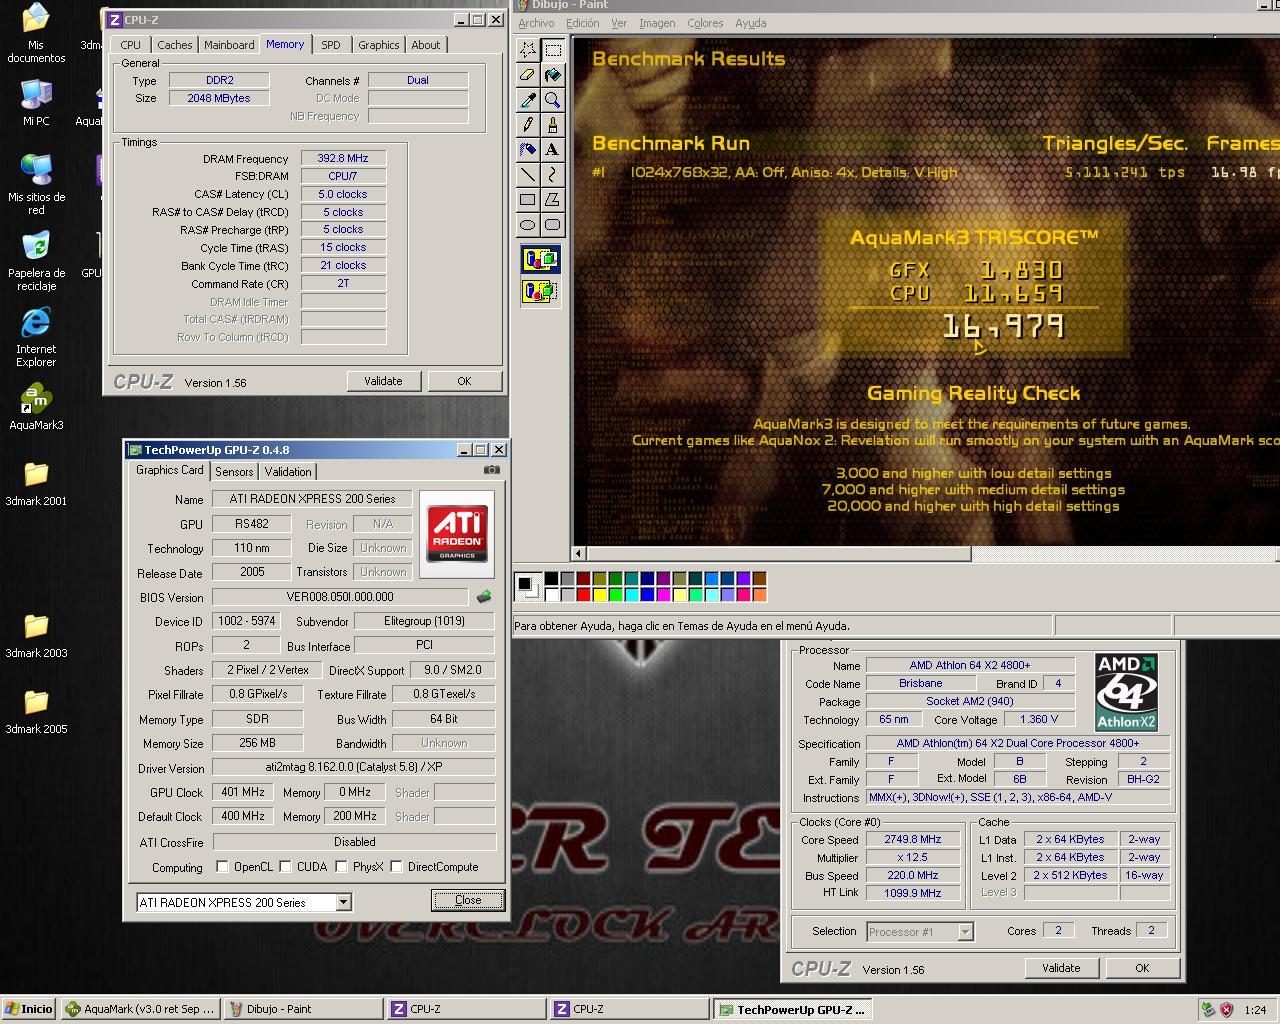
Task: Choose the transparent selection option in Paint
Action: point(540,292)
